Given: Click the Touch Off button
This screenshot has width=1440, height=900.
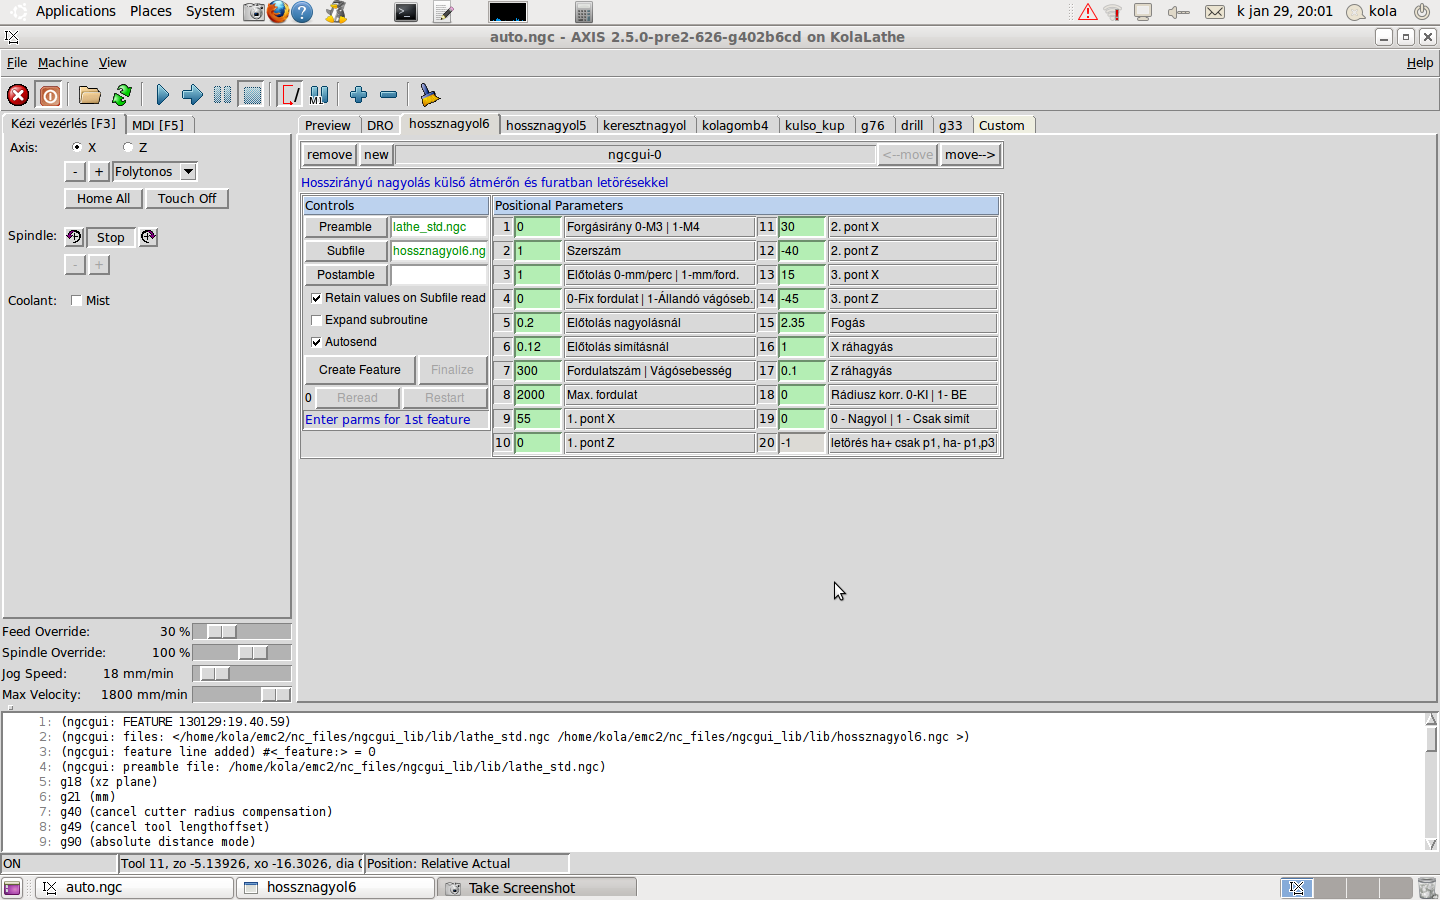Looking at the screenshot, I should 187,198.
